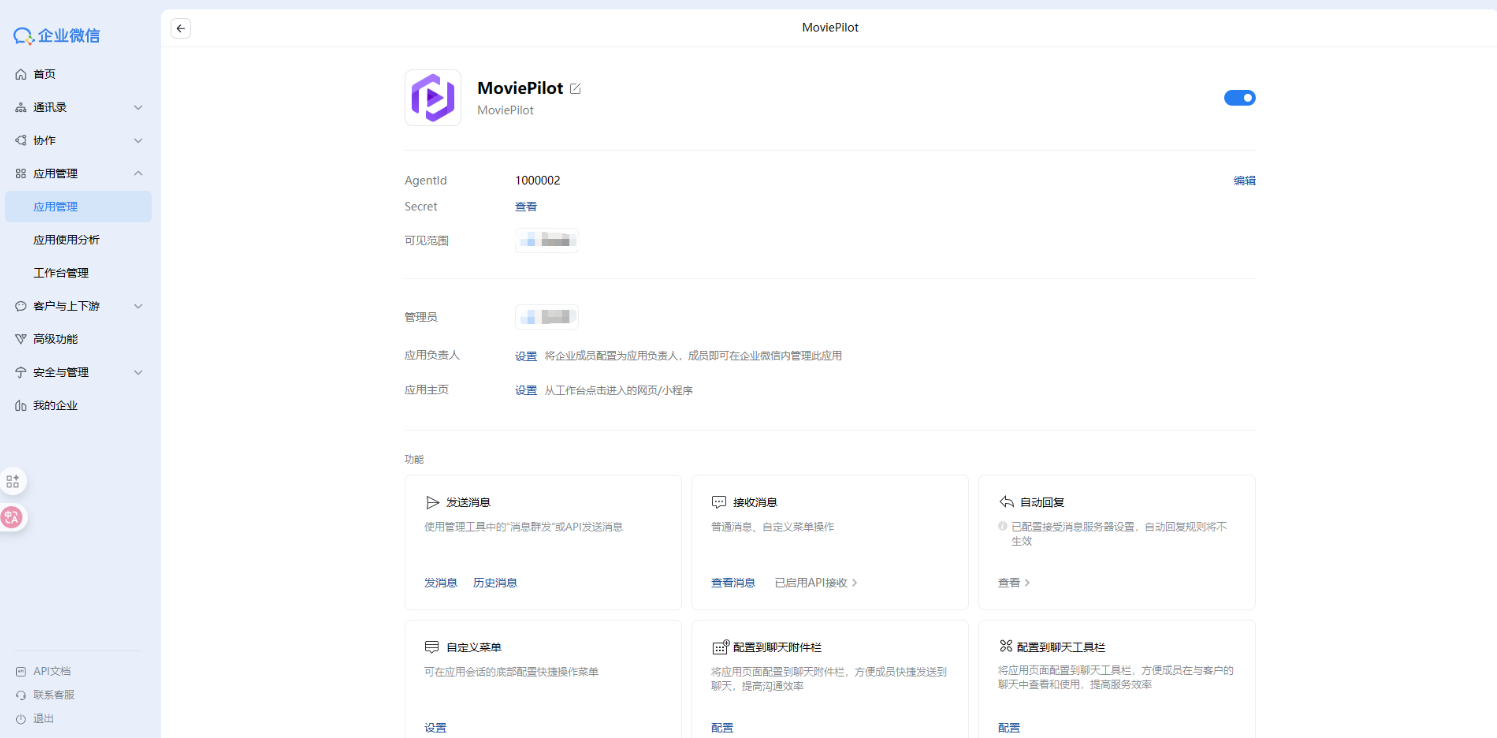Expand the 安全与管理 menu
The image size is (1497, 738).
click(80, 372)
